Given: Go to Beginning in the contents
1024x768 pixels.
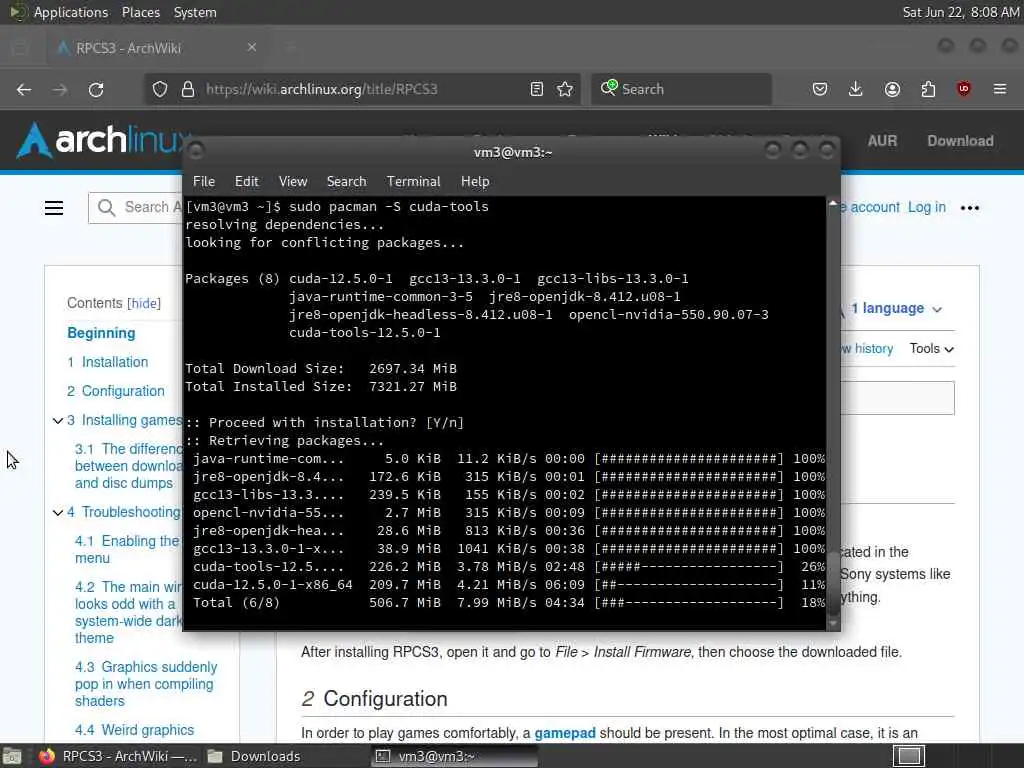Looking at the screenshot, I should (x=101, y=333).
